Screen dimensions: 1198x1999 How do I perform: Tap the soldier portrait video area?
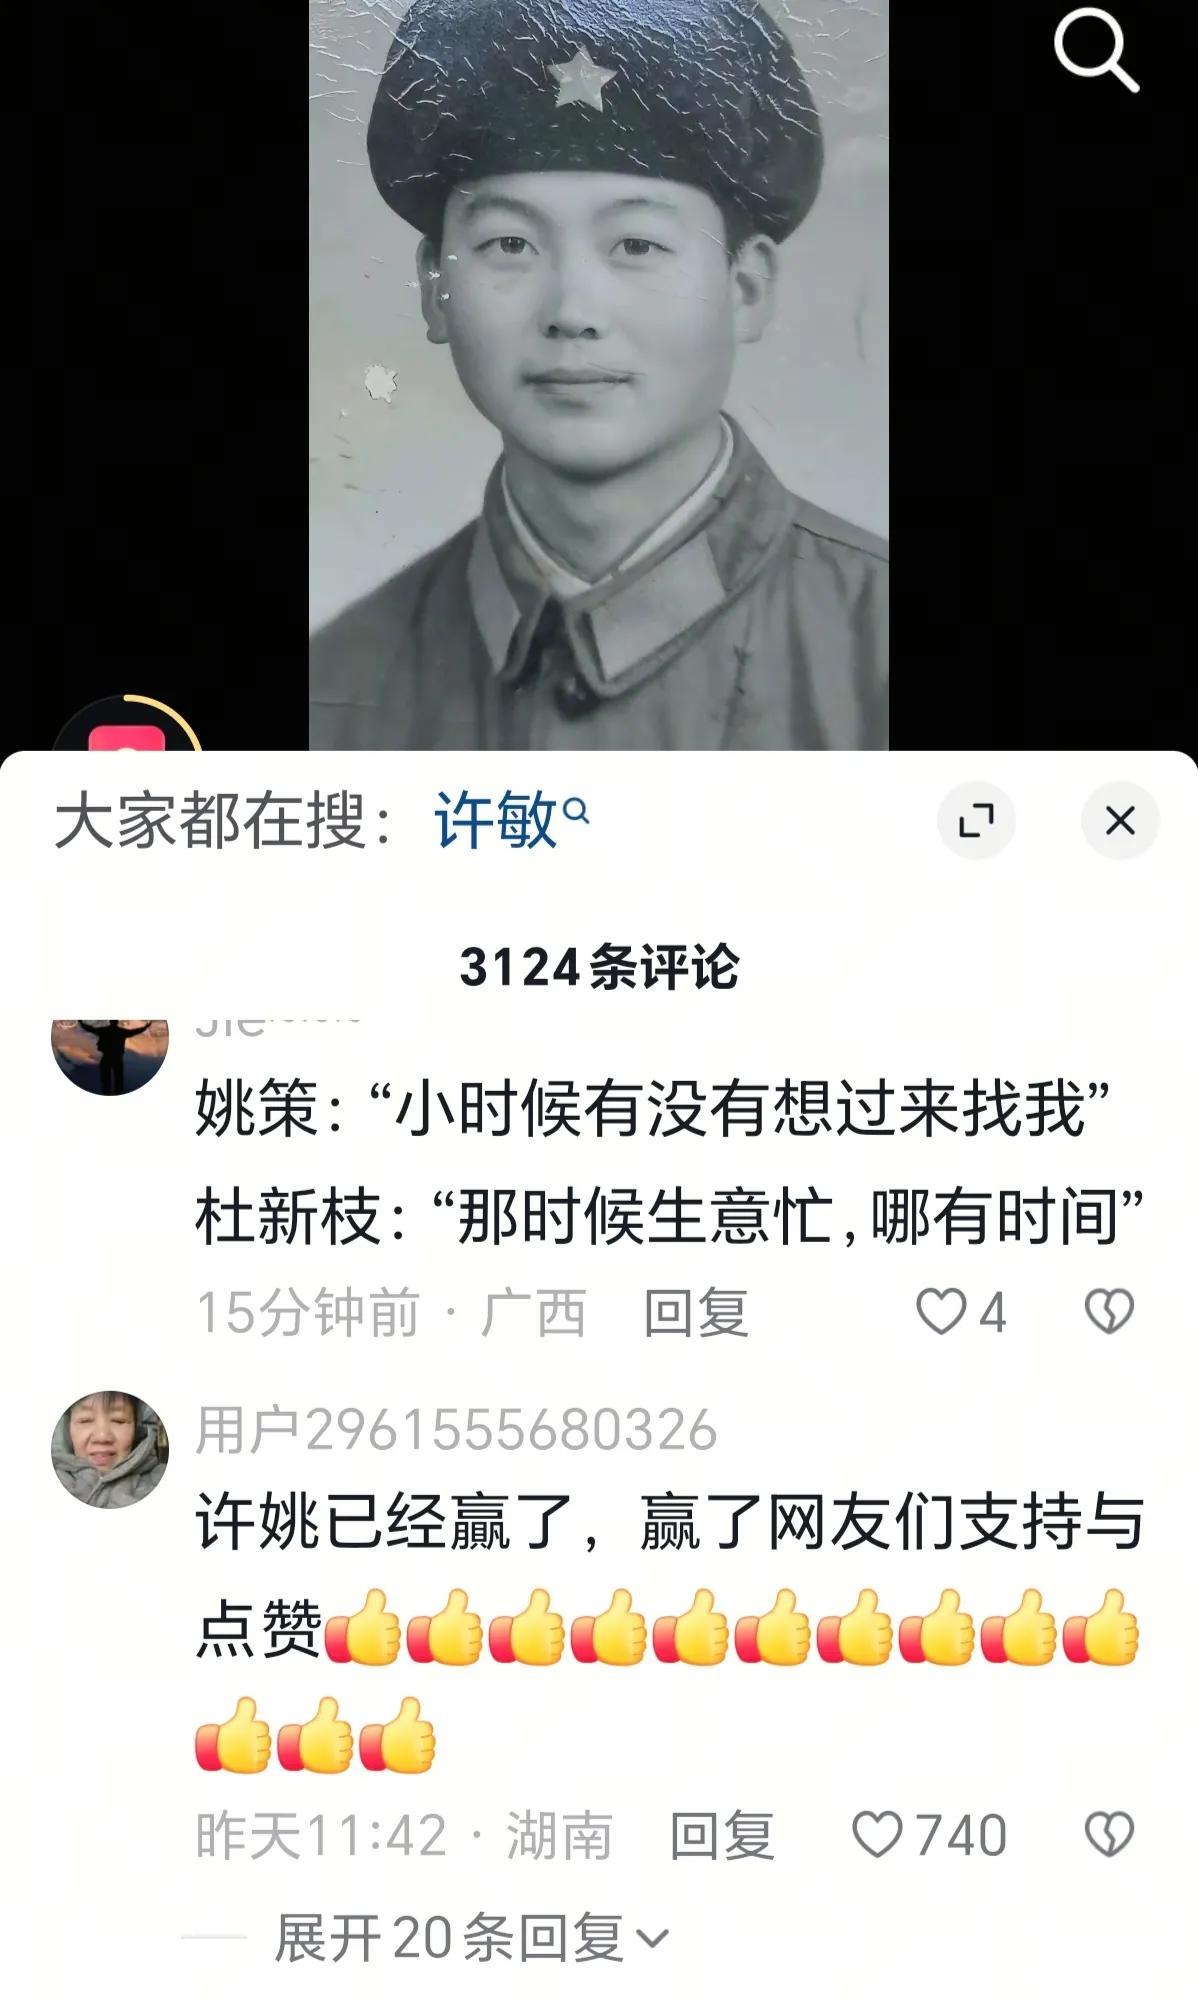point(598,375)
